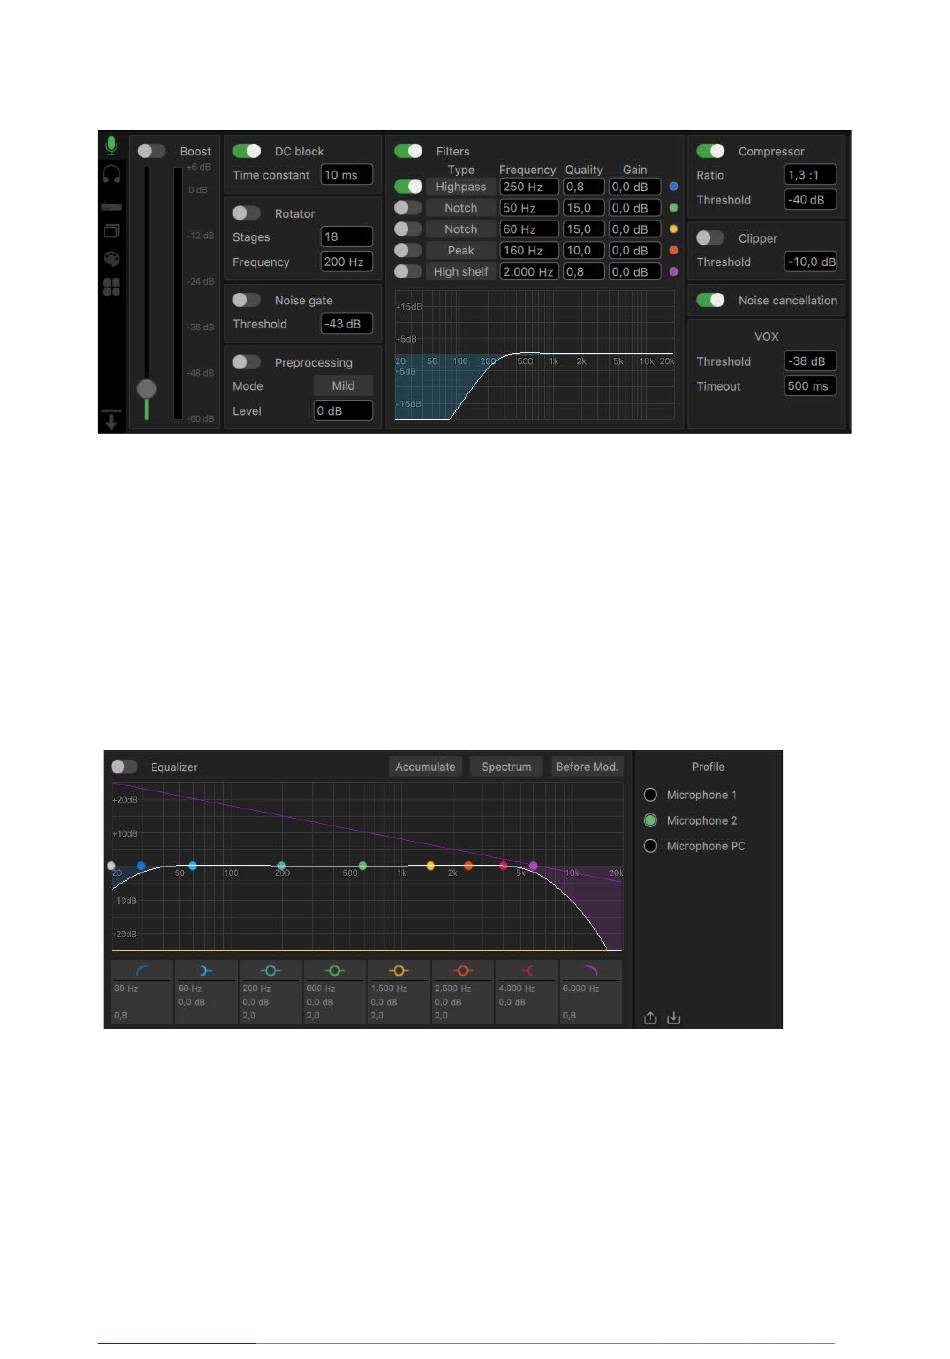The width and height of the screenshot is (950, 1359).
Task: Select the dice sidebar icon
Action: click(111, 259)
